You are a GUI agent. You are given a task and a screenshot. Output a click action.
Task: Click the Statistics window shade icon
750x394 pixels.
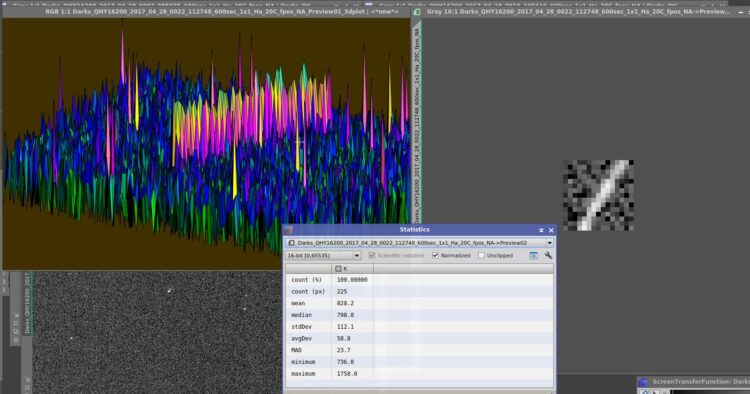point(541,230)
